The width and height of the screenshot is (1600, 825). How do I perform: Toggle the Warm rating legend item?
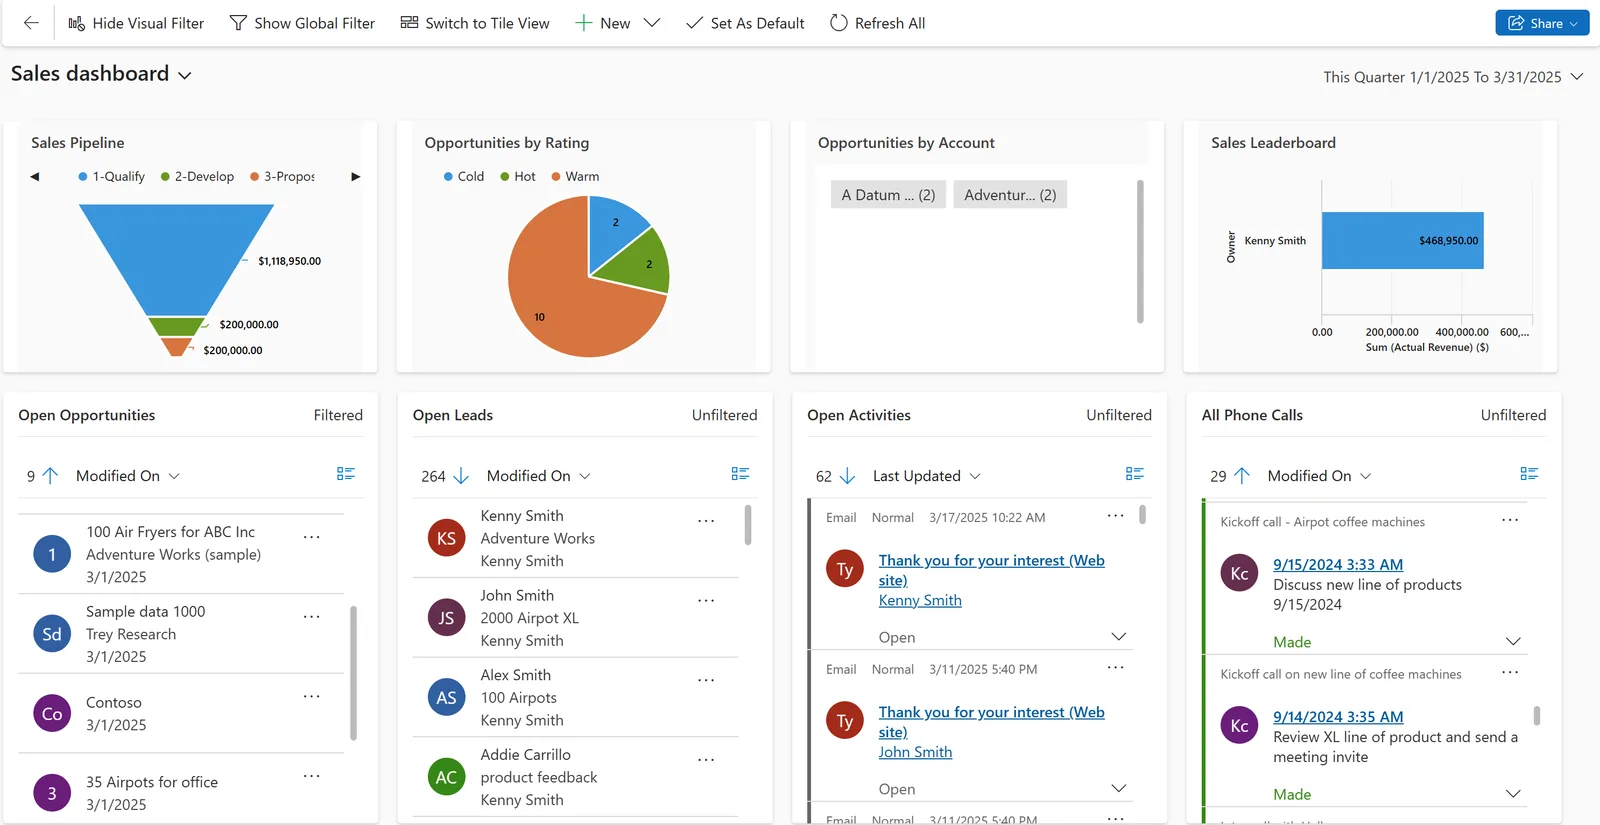tap(575, 176)
